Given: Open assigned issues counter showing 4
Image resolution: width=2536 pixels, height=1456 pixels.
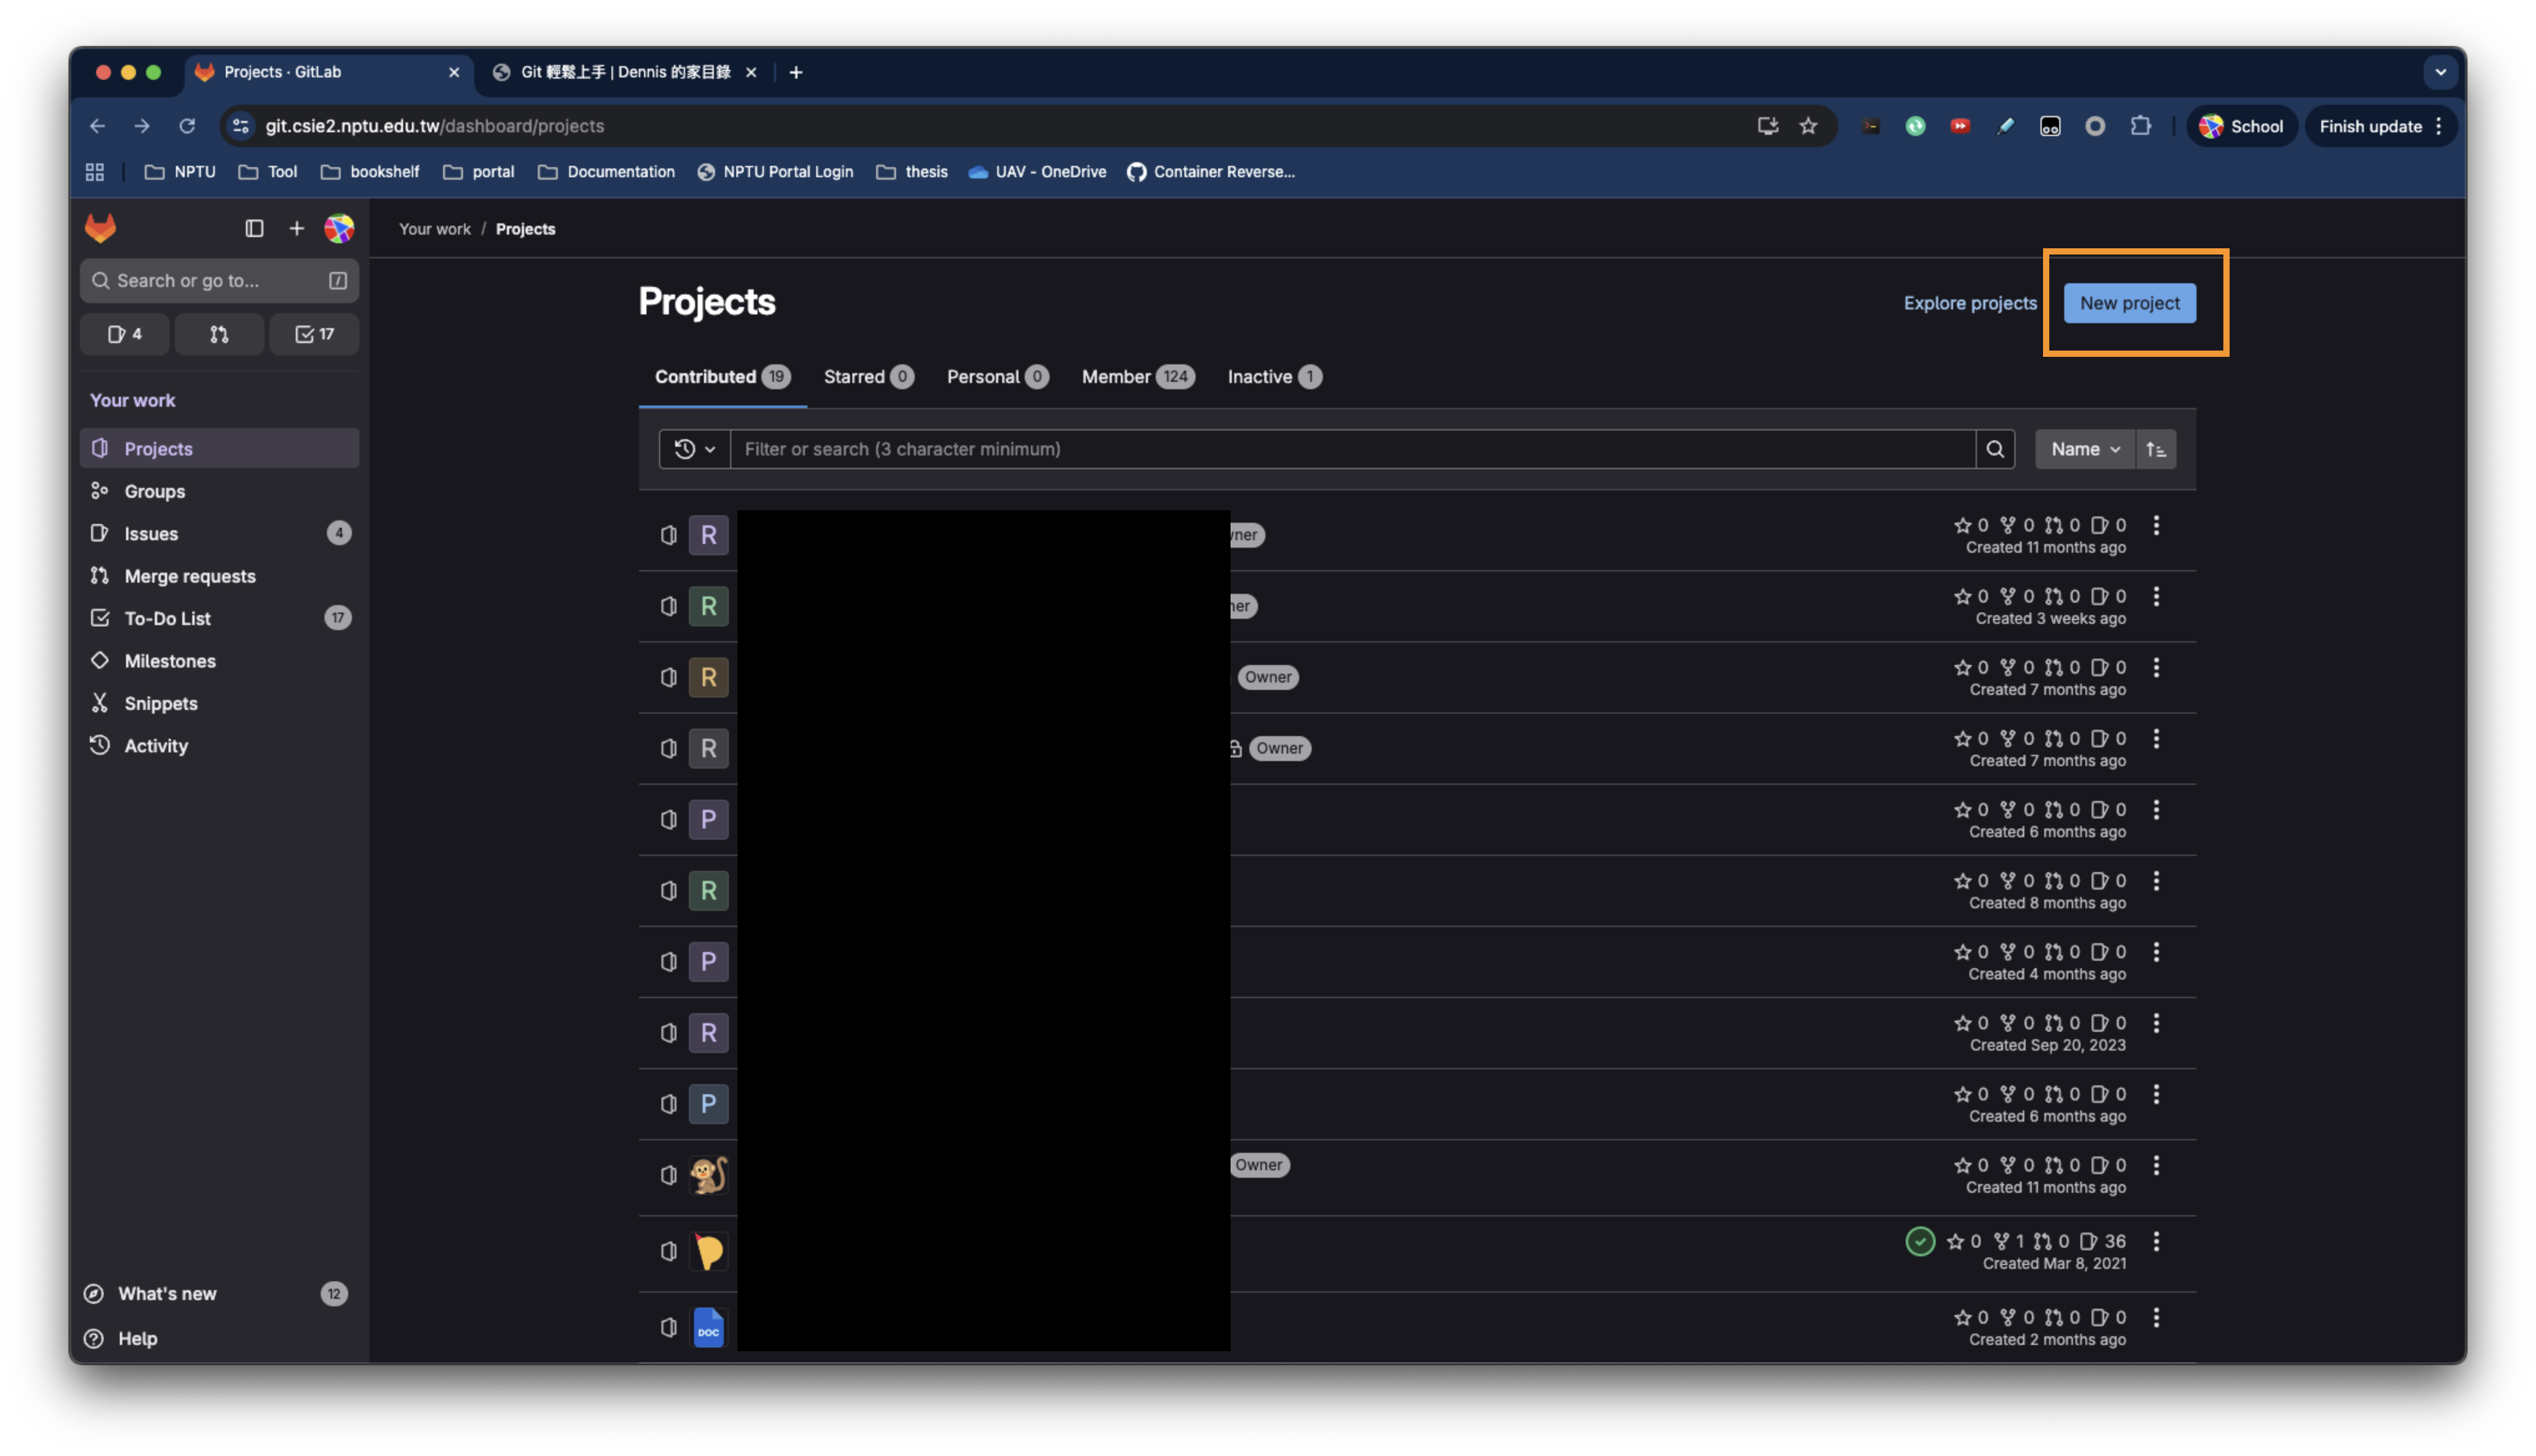Looking at the screenshot, I should click(125, 334).
